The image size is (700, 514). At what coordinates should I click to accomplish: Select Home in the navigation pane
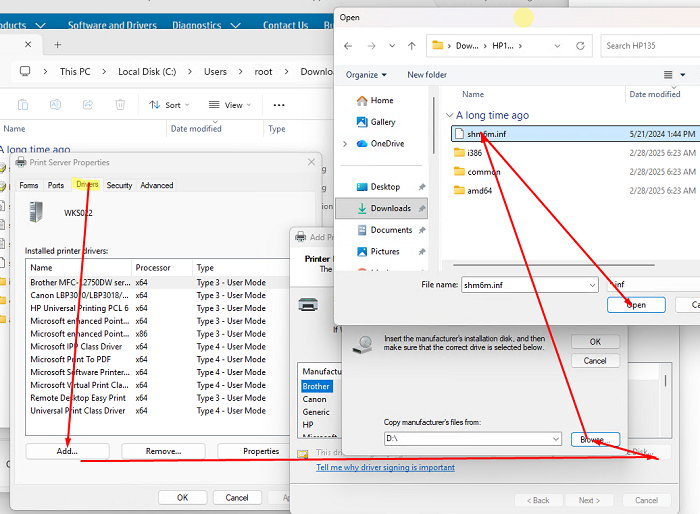click(375, 100)
